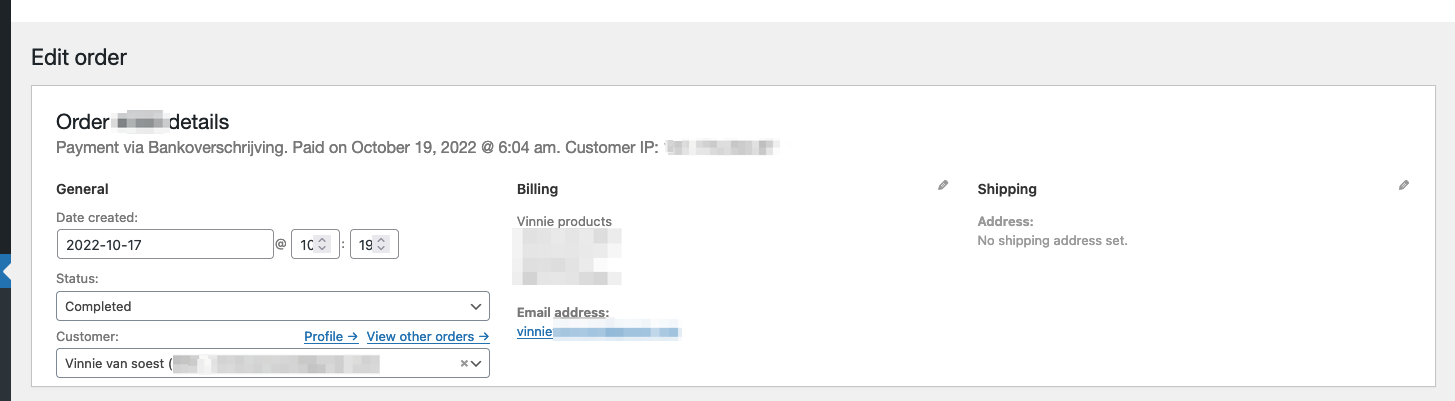Focus the Date created field 2022-10-17
This screenshot has height=401, width=1455.
165,245
